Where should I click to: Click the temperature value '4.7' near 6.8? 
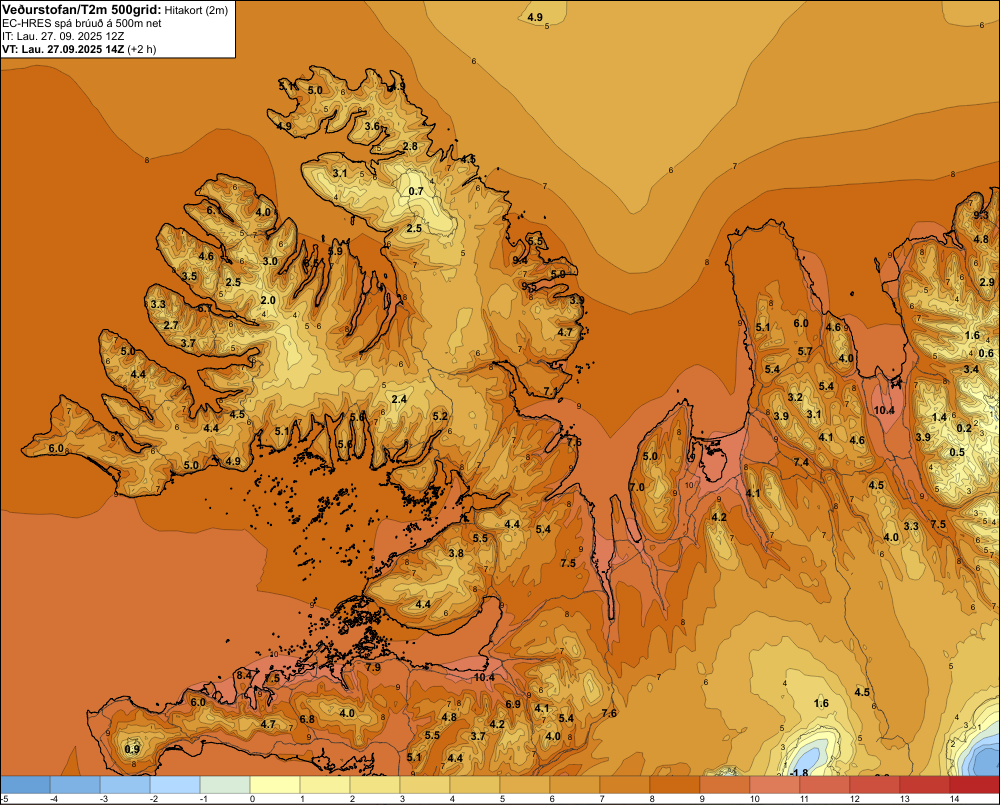(x=268, y=724)
